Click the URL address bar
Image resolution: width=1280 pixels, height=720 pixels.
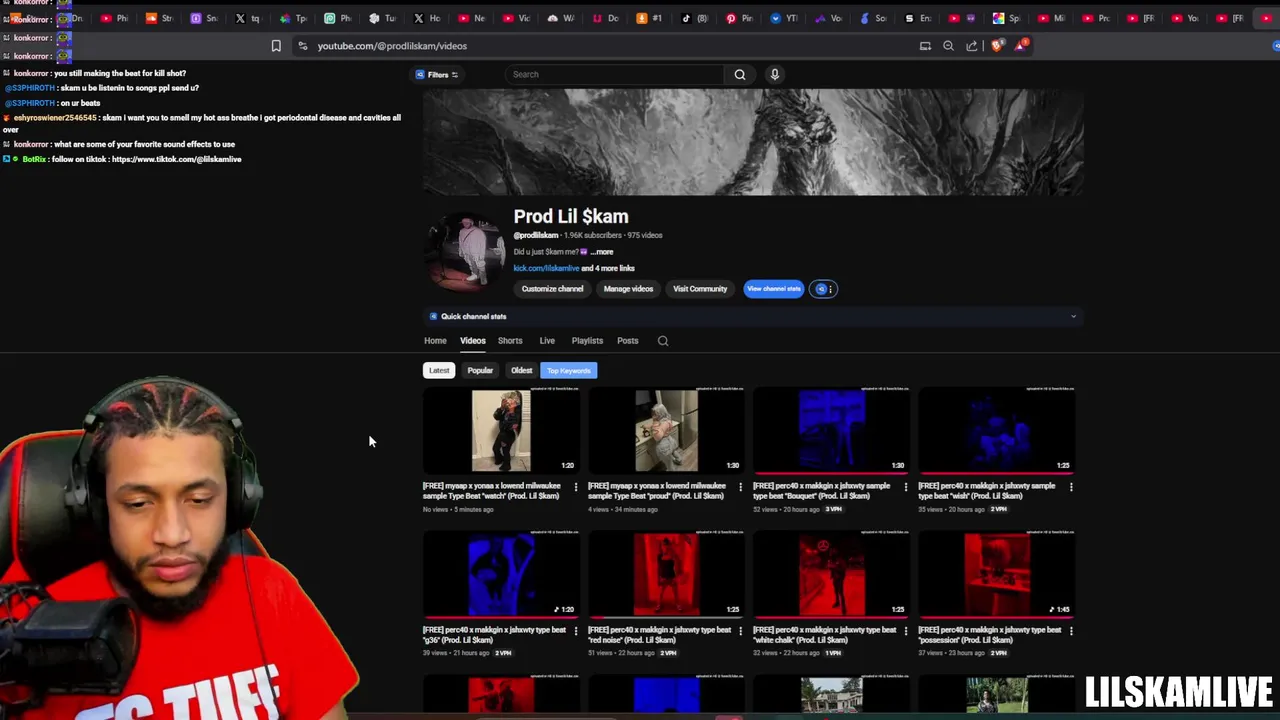600,46
